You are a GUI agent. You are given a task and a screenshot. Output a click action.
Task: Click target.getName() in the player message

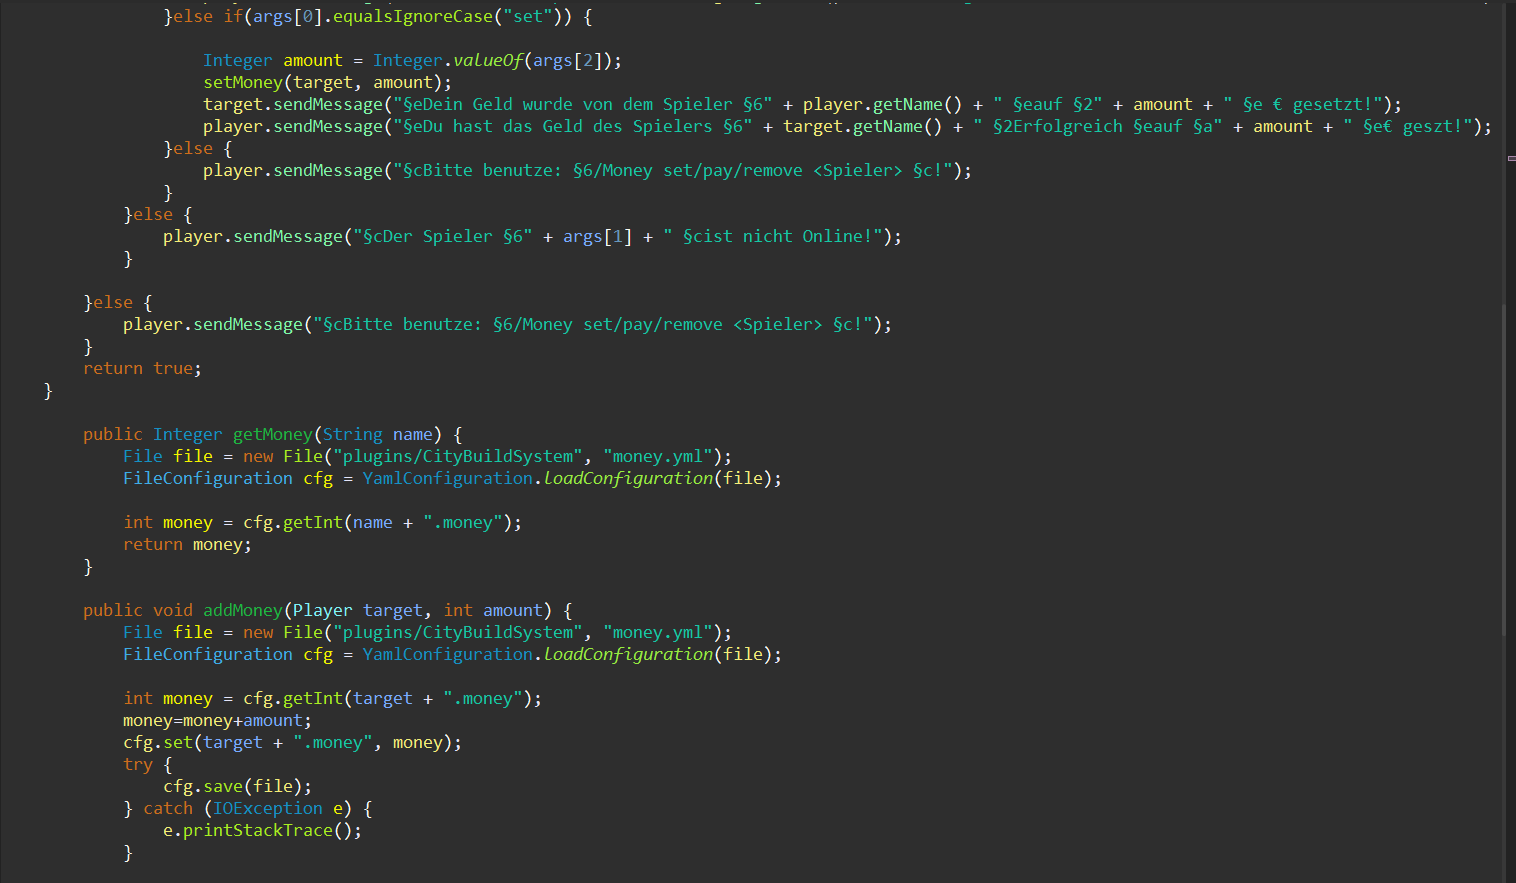tap(862, 126)
